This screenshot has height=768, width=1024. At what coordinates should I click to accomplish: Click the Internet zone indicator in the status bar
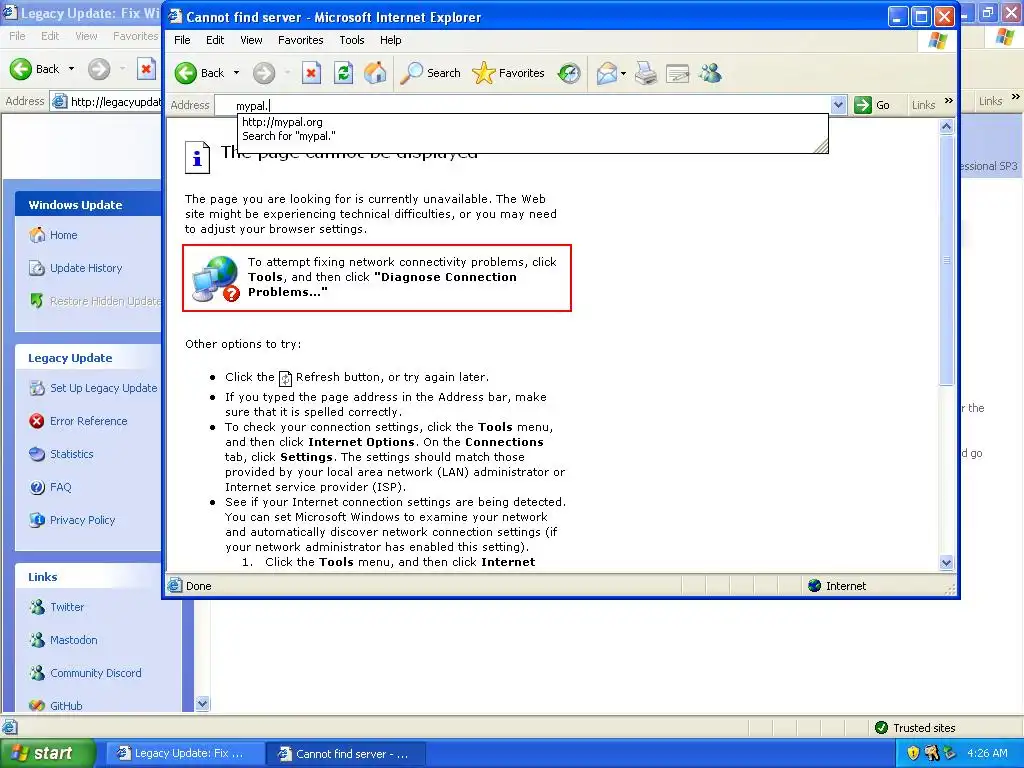click(x=837, y=586)
